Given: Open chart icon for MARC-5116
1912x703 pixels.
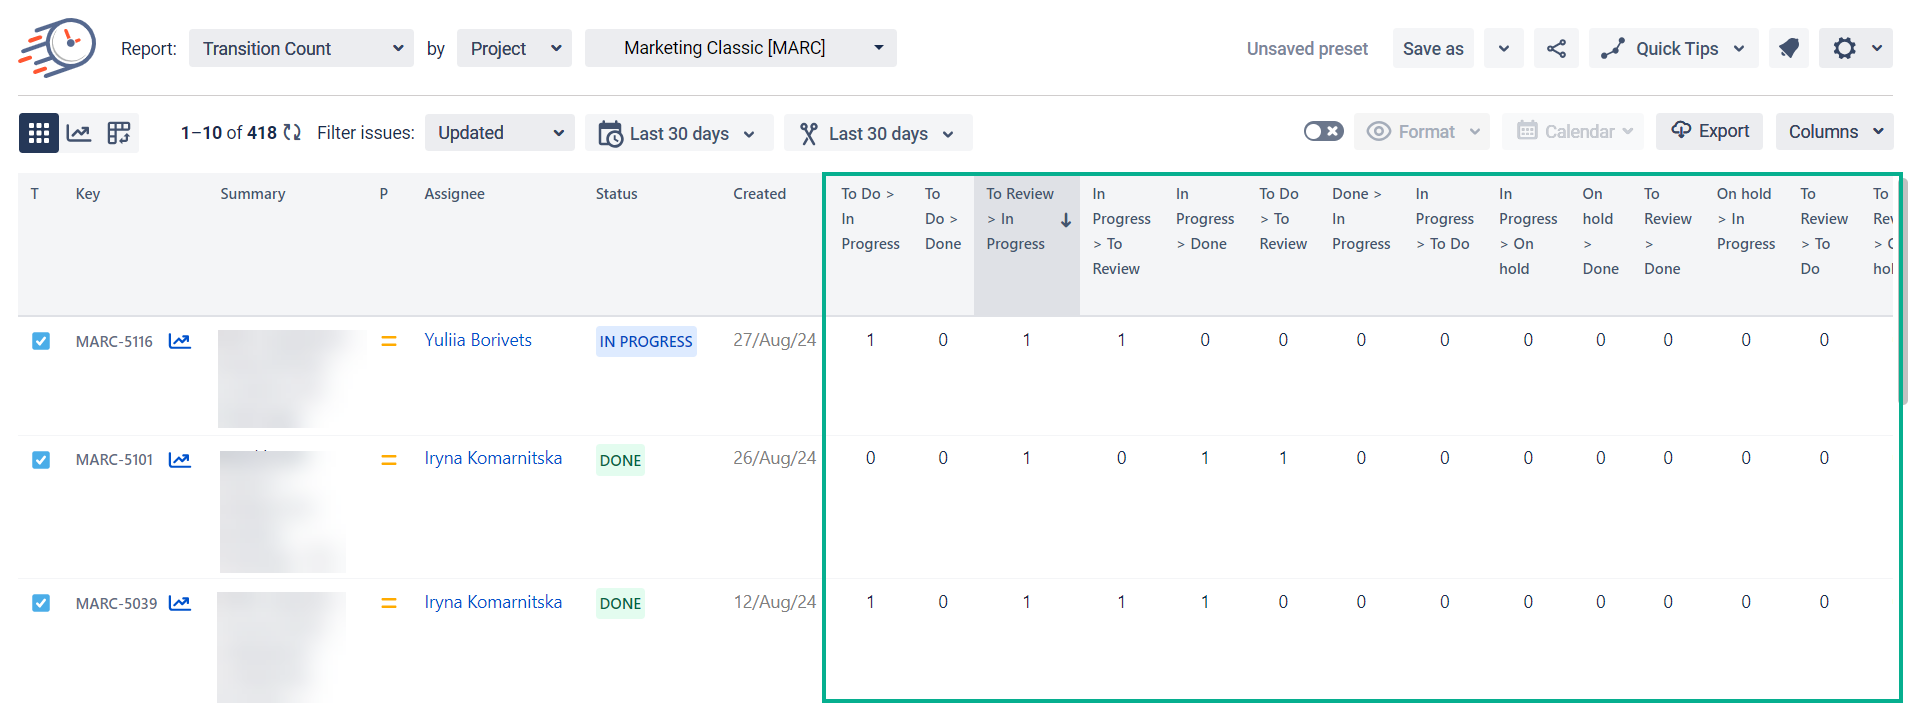Looking at the screenshot, I should [180, 342].
